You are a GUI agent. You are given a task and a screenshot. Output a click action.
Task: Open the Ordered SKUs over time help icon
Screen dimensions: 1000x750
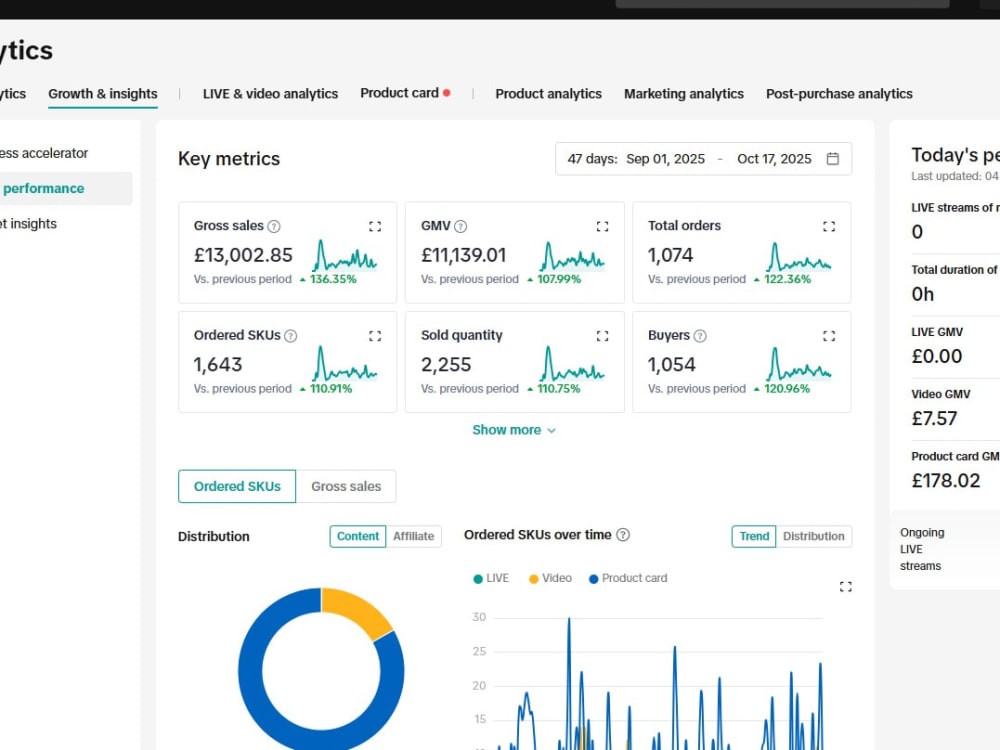[x=623, y=535]
